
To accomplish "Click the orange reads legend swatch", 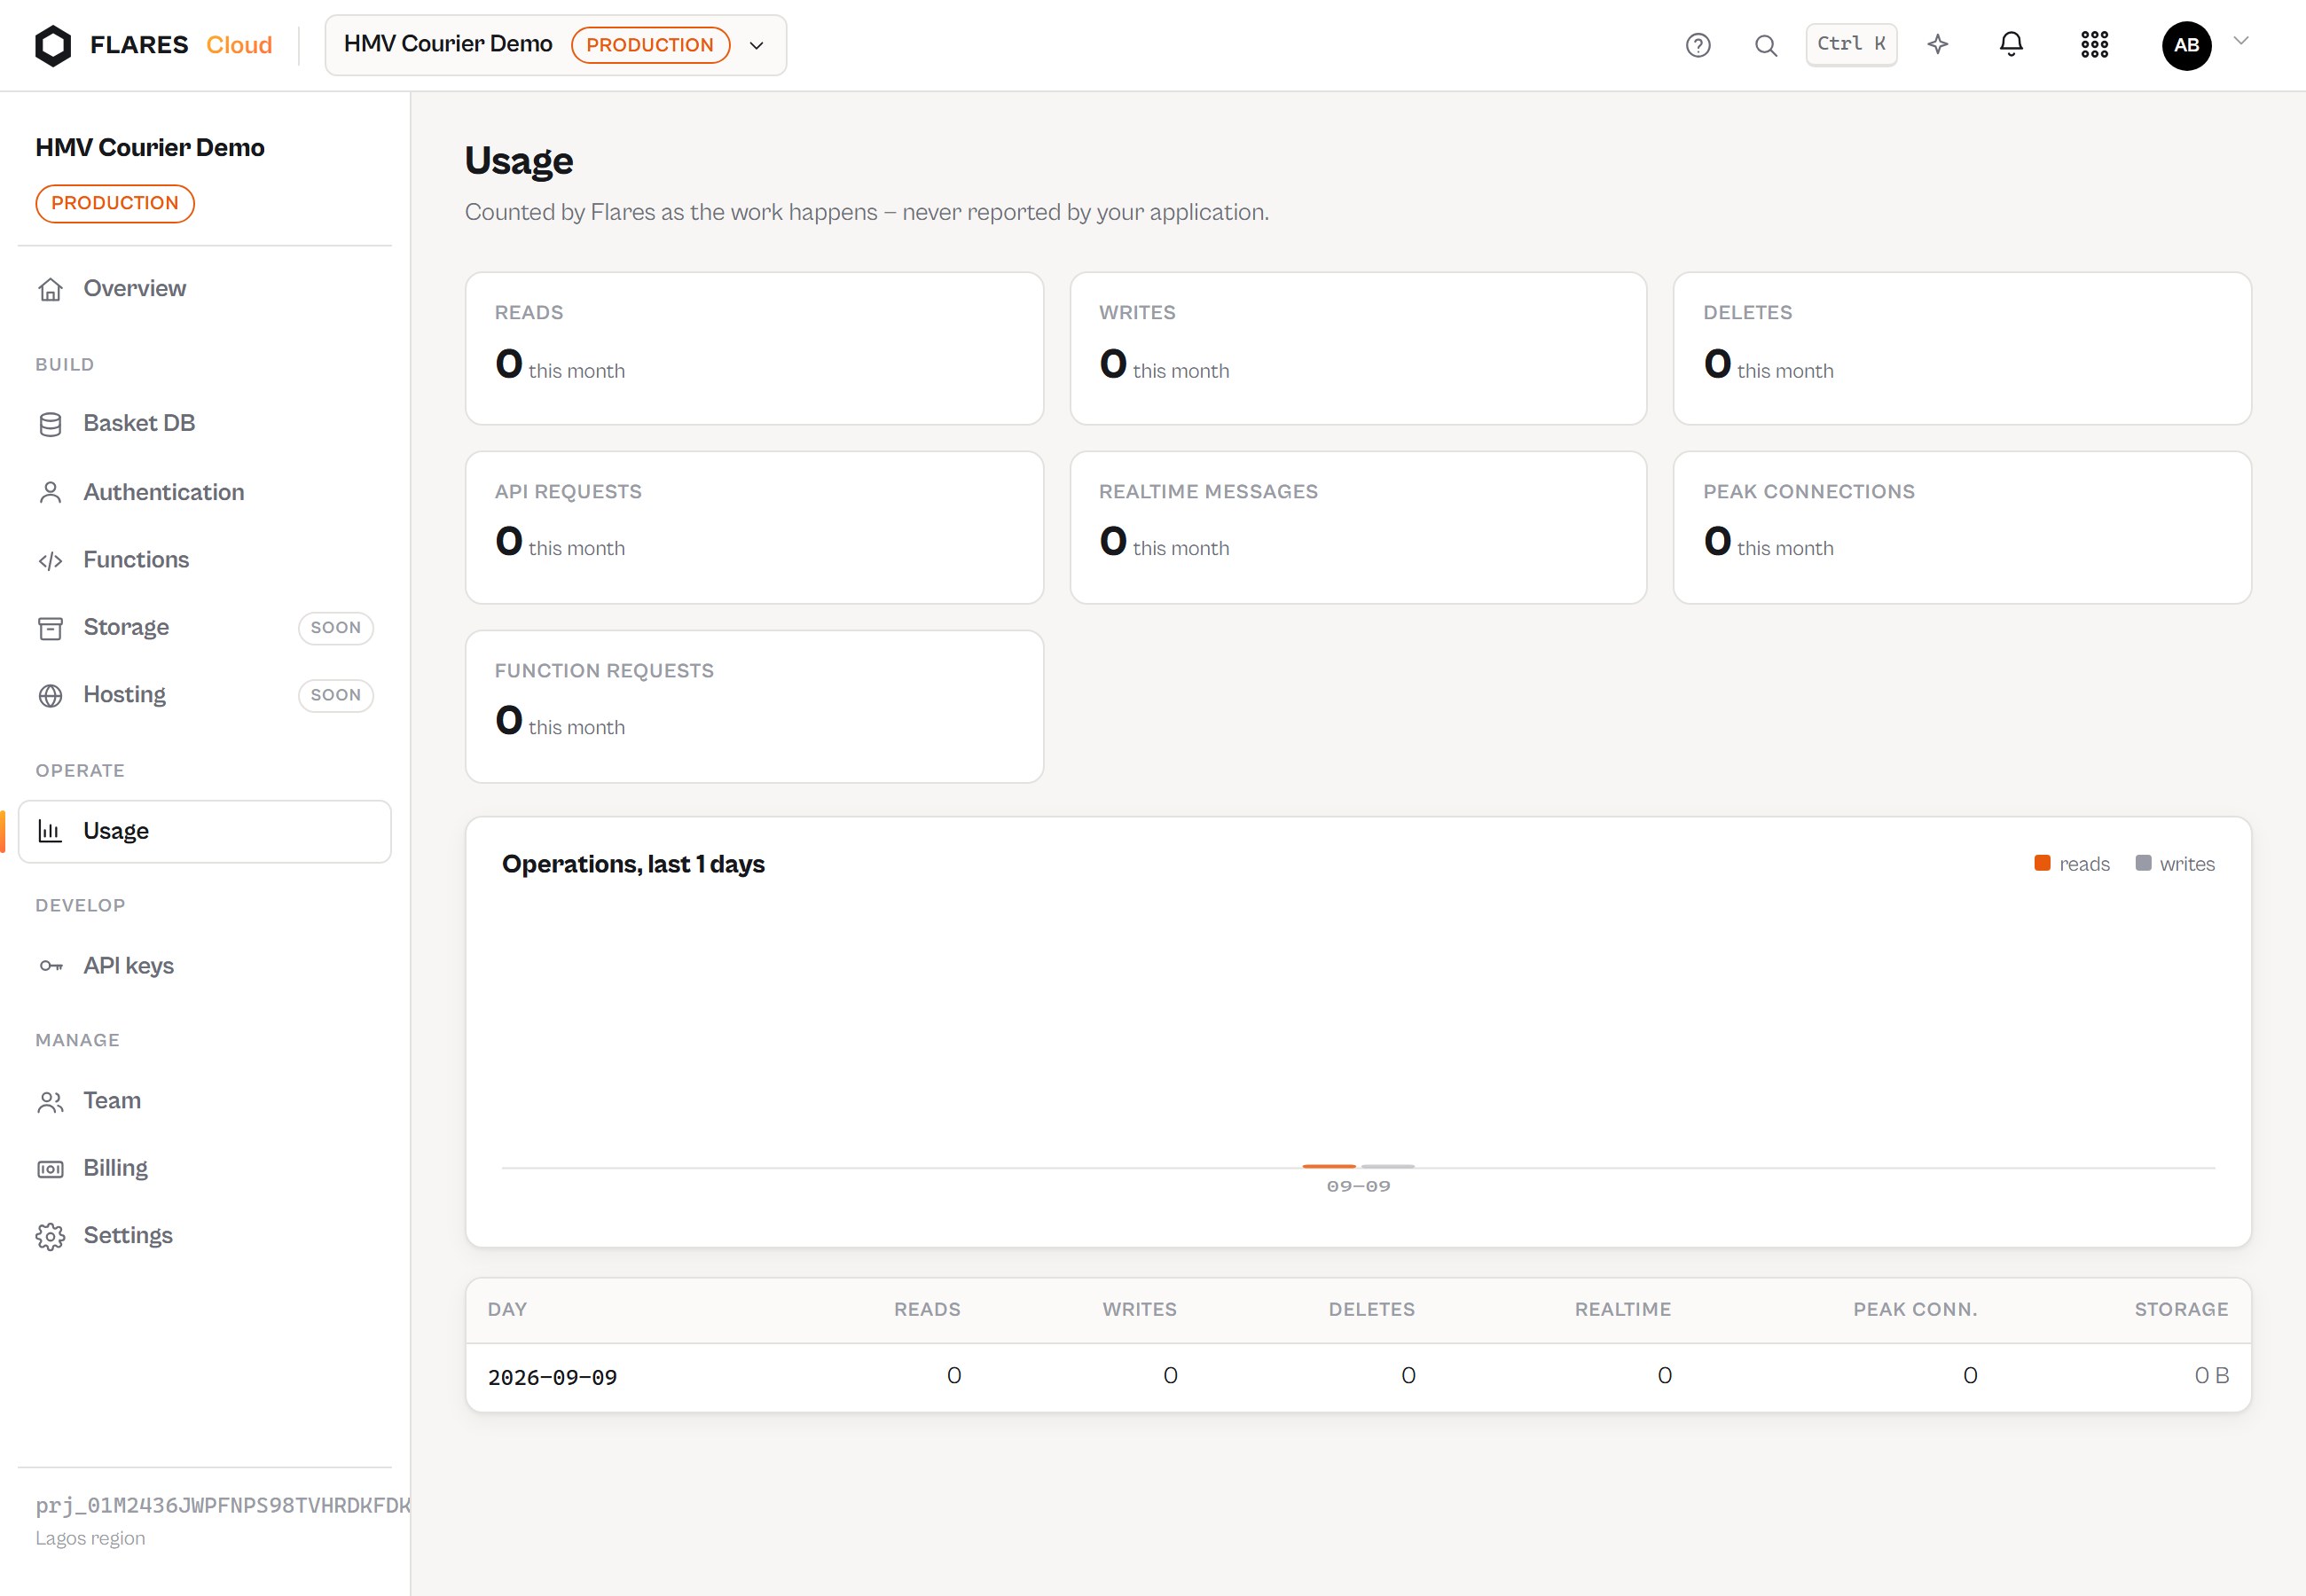I will [2042, 863].
